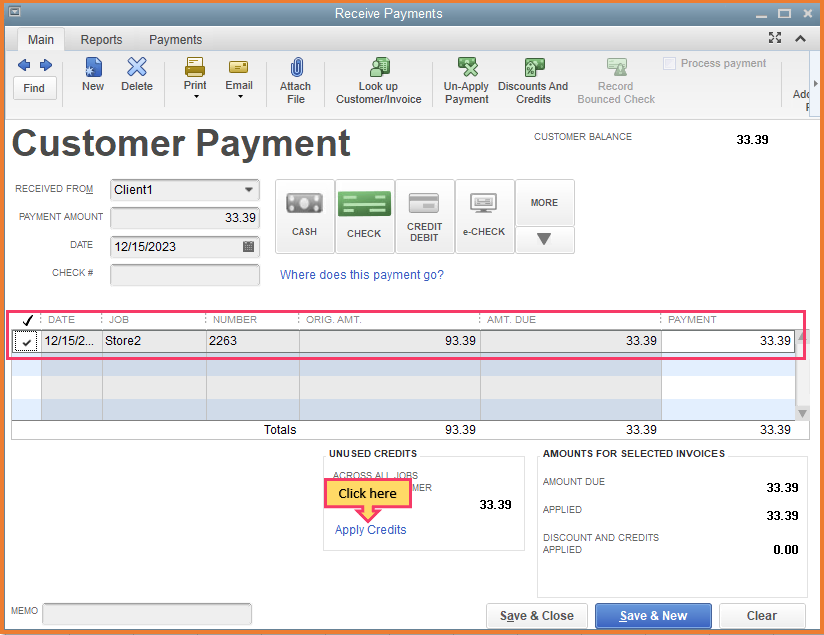Open the Print dropdown arrow
The height and width of the screenshot is (635, 824).
pos(194,95)
